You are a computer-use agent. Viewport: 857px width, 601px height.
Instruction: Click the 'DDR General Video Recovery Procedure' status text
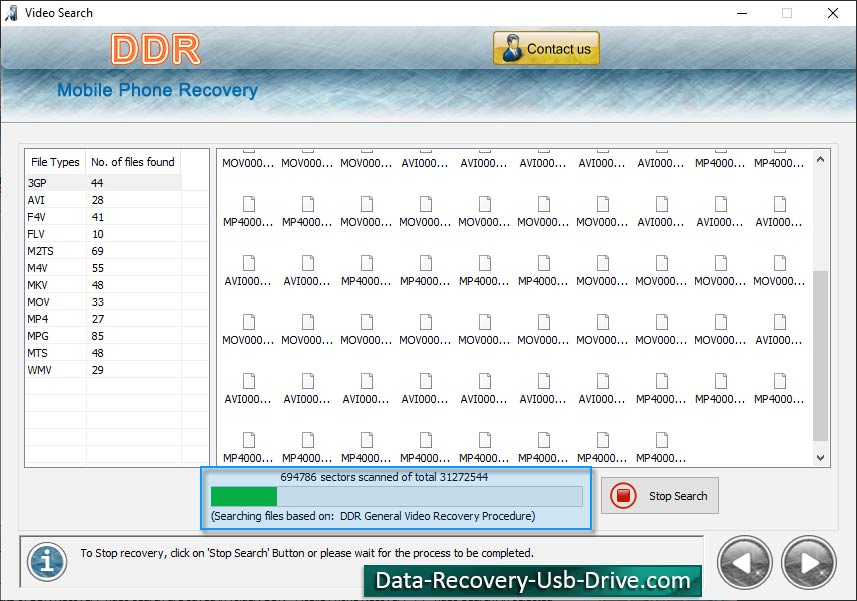tap(437, 516)
